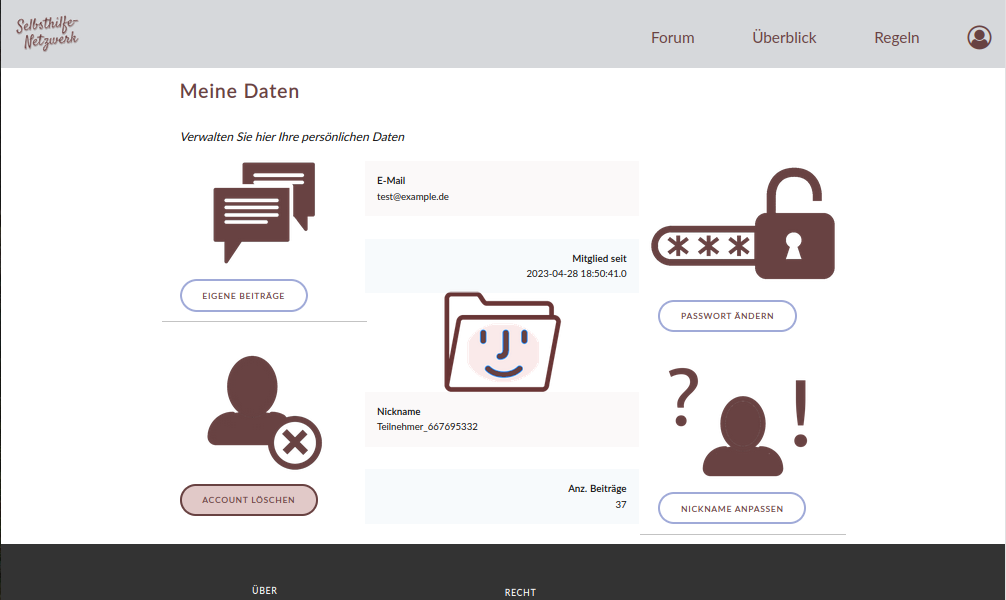Click the speech bubbles posts icon
The height and width of the screenshot is (600, 1006).
264,212
